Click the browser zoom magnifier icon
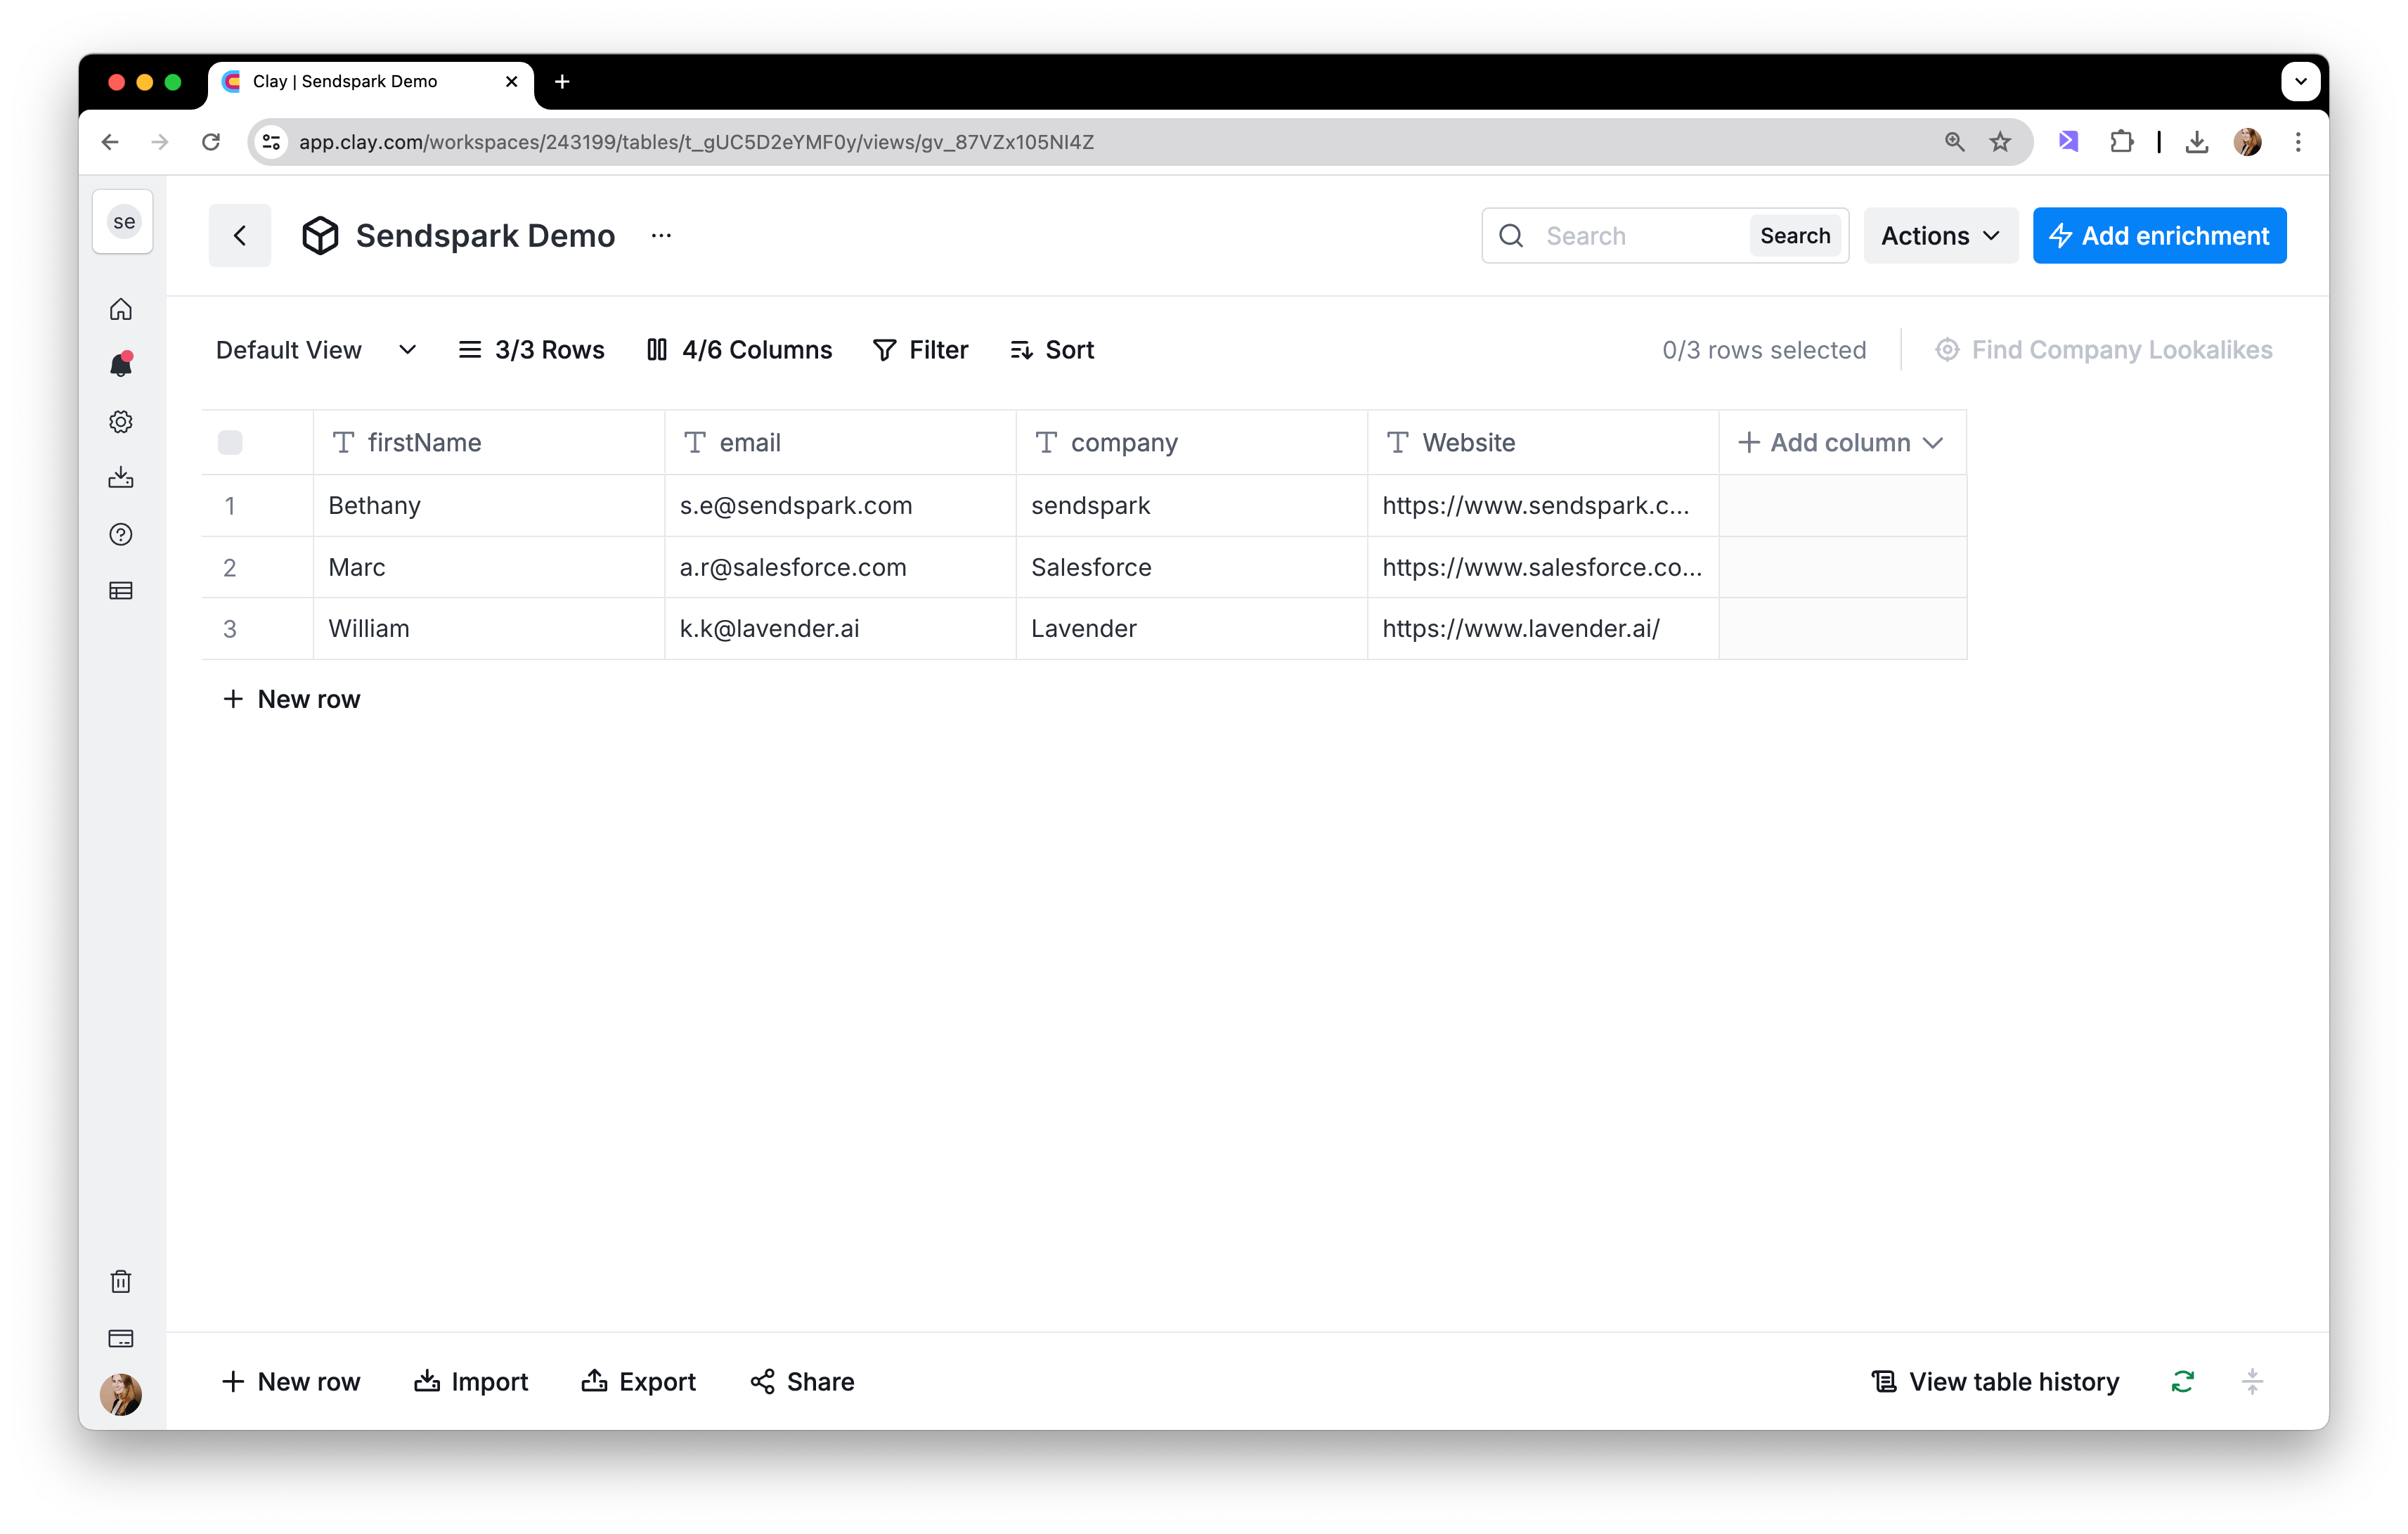Viewport: 2408px width, 1534px height. [1954, 142]
